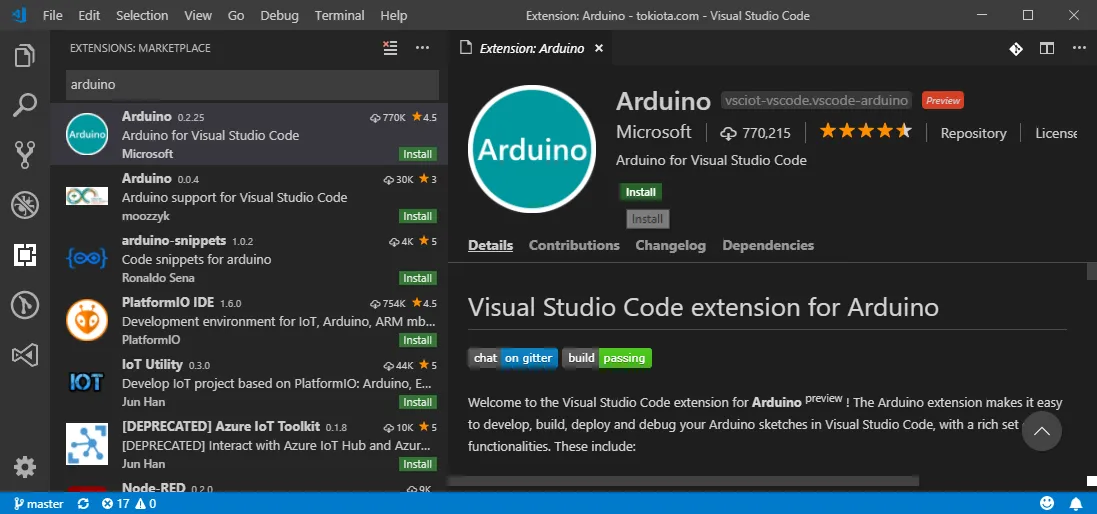Click the green Install button in detail page
The width and height of the screenshot is (1097, 514).
pyautogui.click(x=640, y=192)
